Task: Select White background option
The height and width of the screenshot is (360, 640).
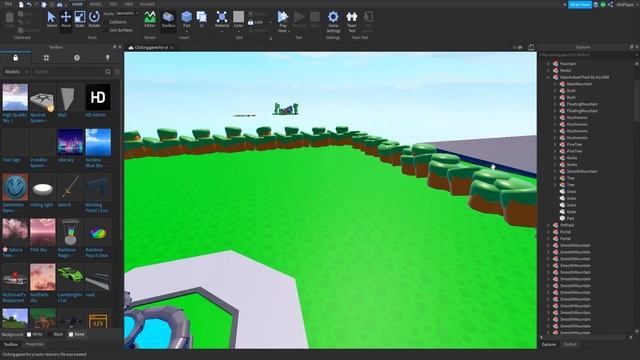Action: [35, 334]
